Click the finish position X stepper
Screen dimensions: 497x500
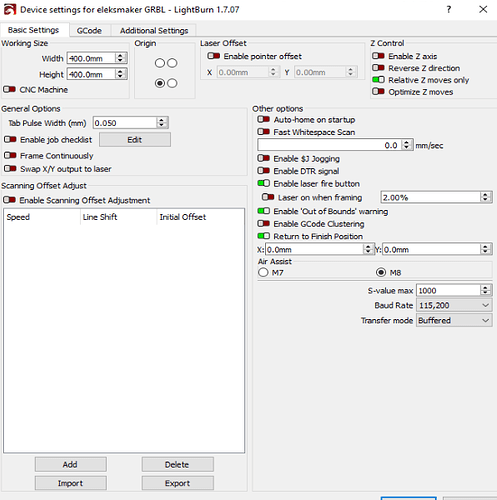tap(368, 249)
